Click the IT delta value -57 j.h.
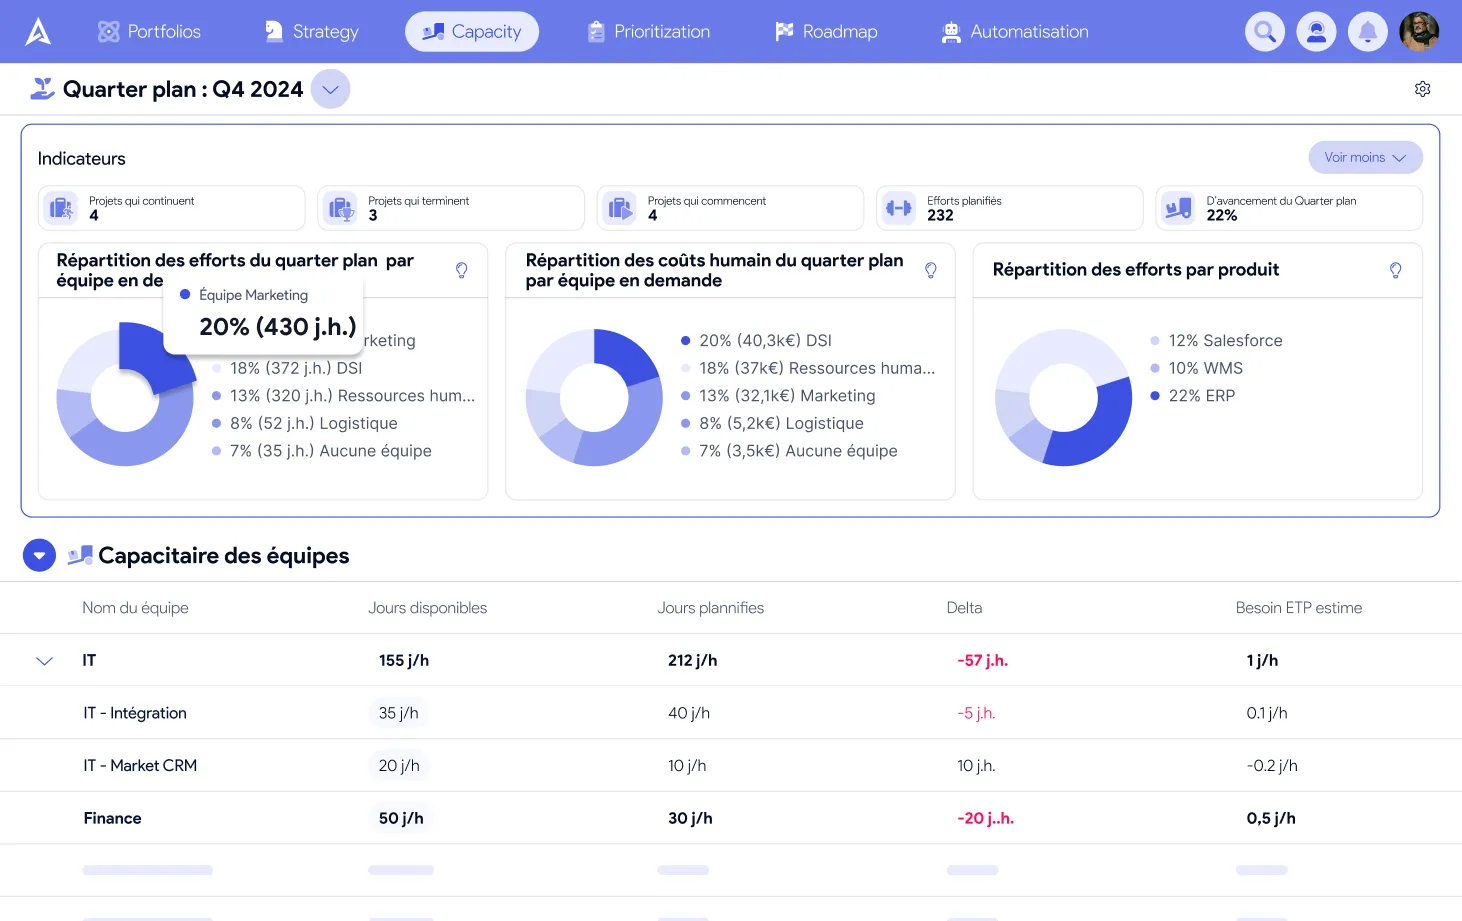 [x=982, y=661]
